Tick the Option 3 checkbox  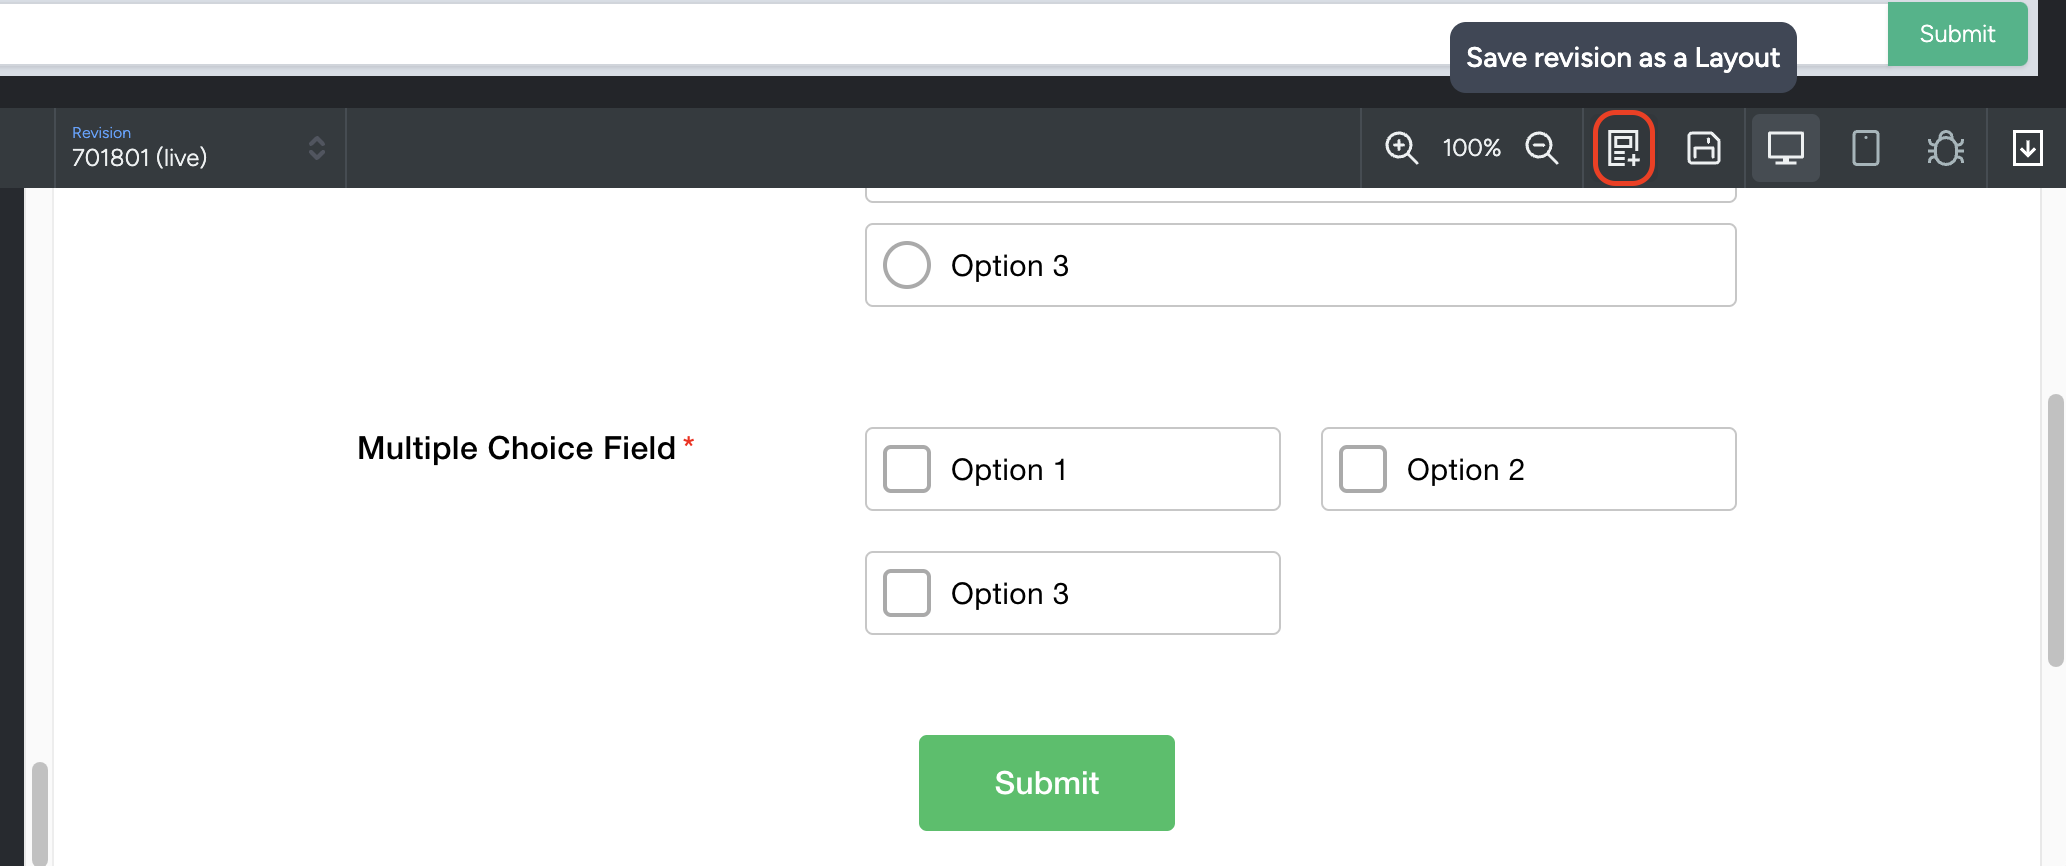point(907,593)
